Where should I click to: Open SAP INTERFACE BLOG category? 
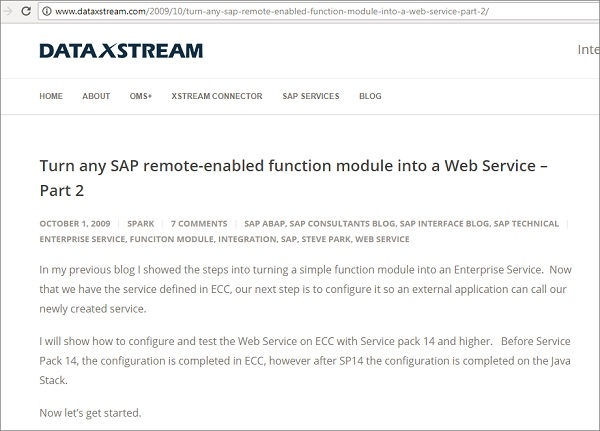tap(444, 224)
